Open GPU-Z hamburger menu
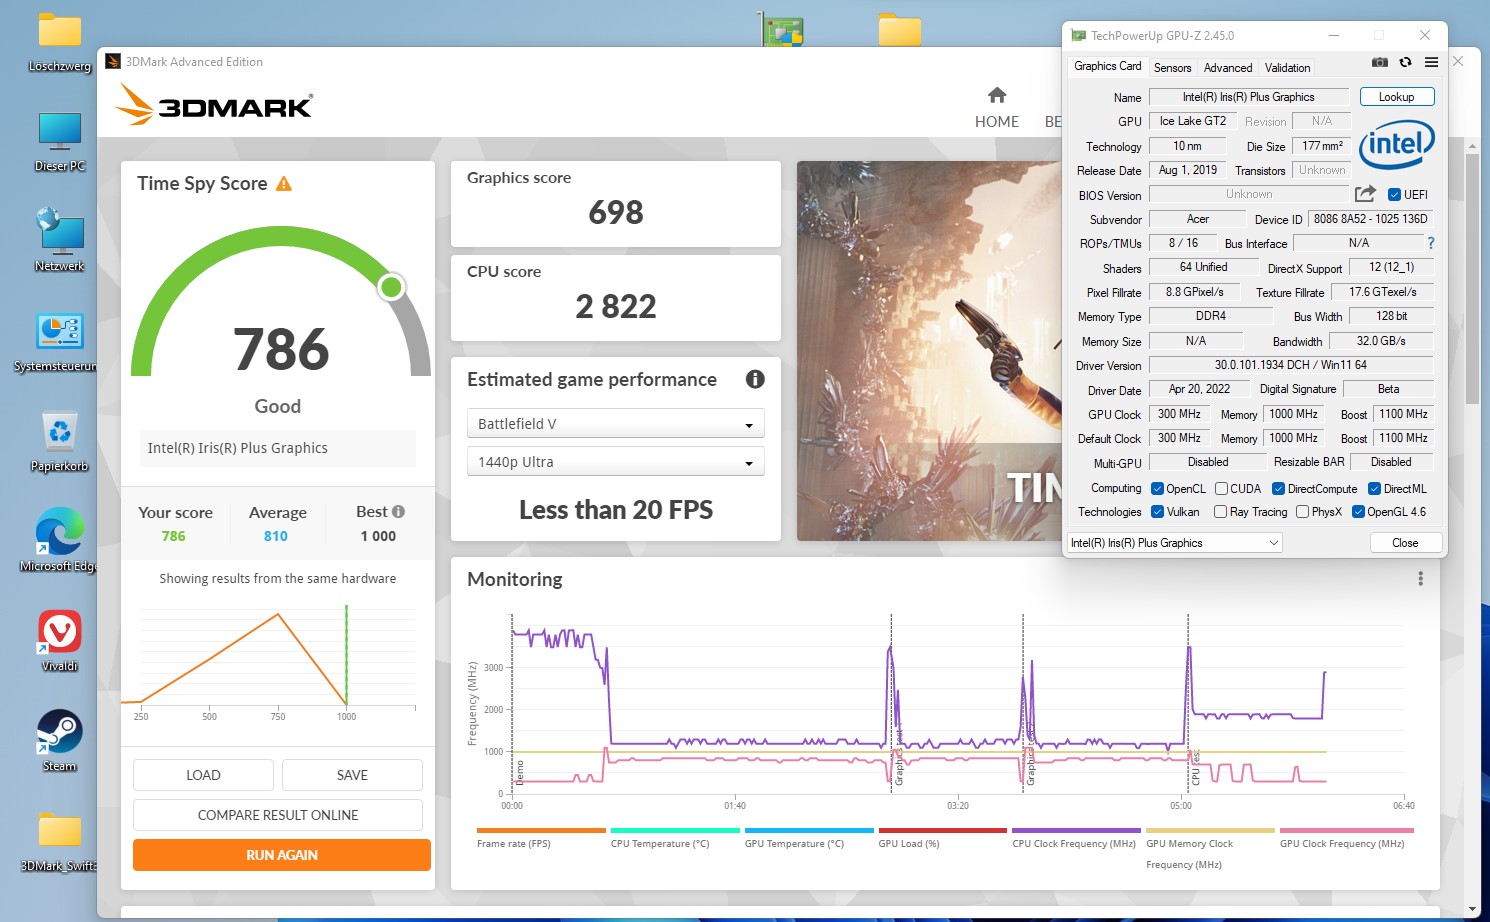This screenshot has height=922, width=1490. tap(1431, 62)
